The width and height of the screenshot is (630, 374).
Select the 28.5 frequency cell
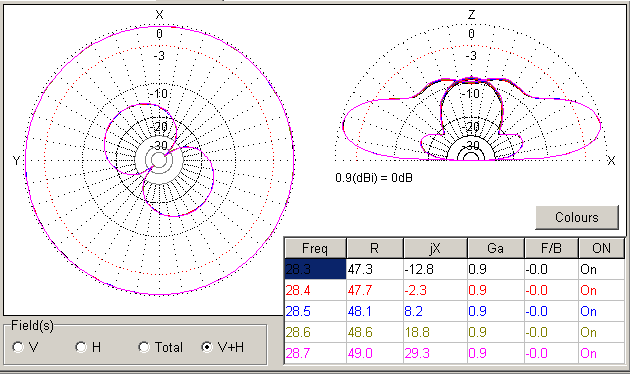coord(315,311)
